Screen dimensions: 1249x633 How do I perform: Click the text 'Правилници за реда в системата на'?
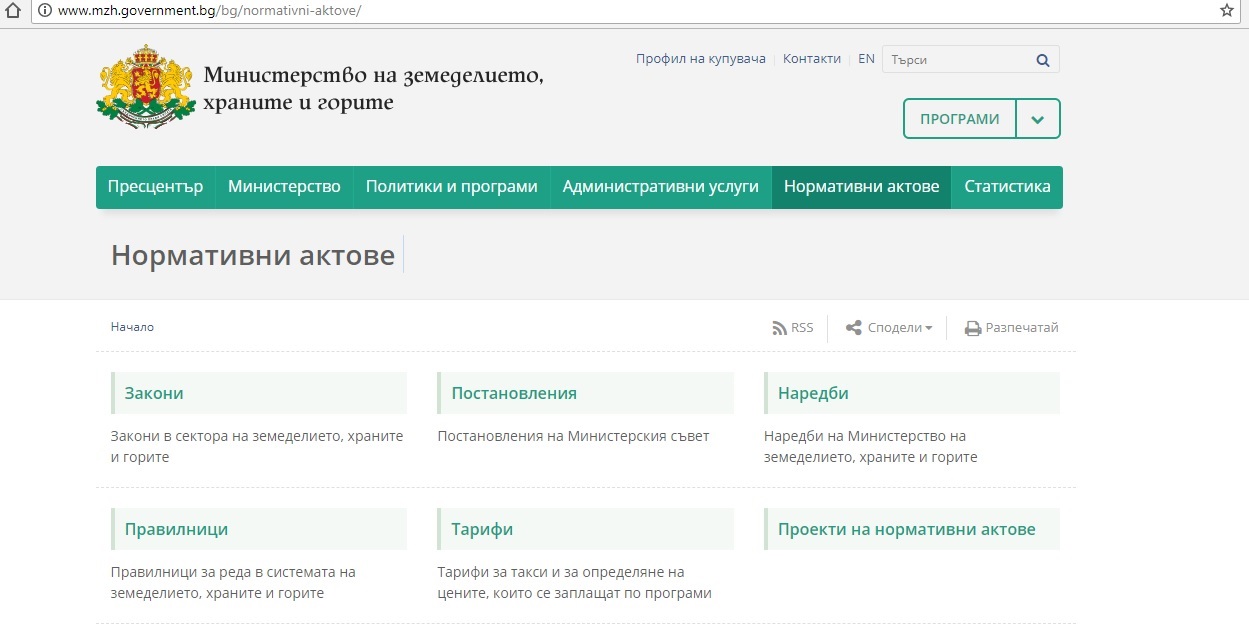[233, 572]
